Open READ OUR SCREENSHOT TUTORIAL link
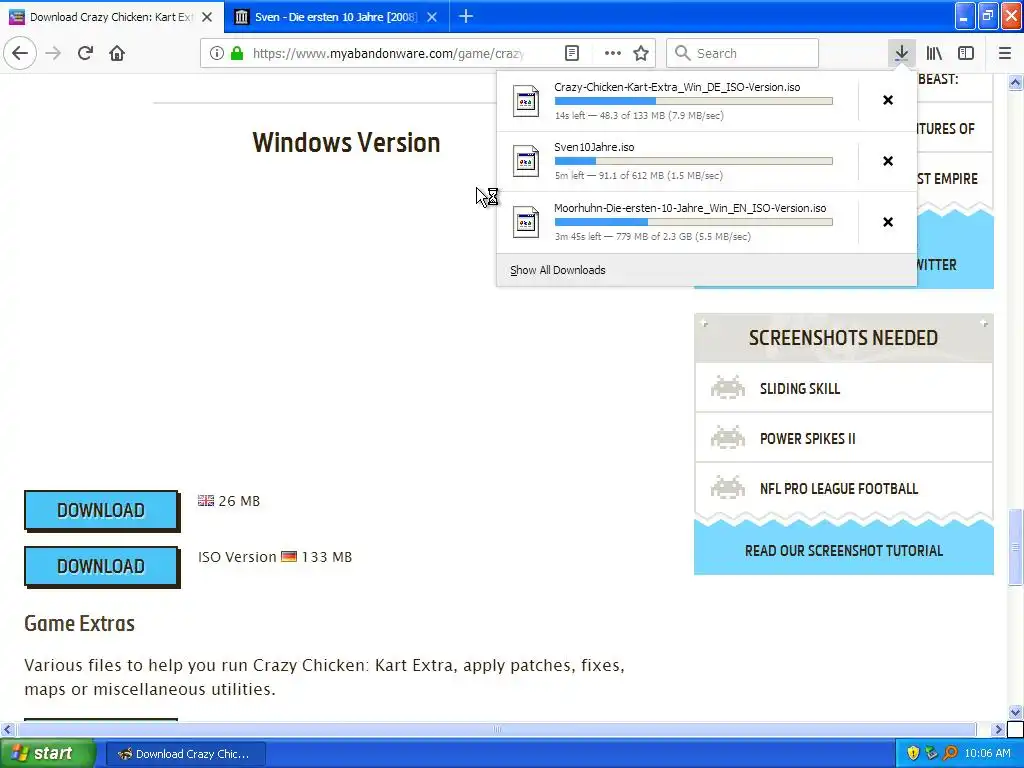Image resolution: width=1024 pixels, height=768 pixels. click(844, 551)
